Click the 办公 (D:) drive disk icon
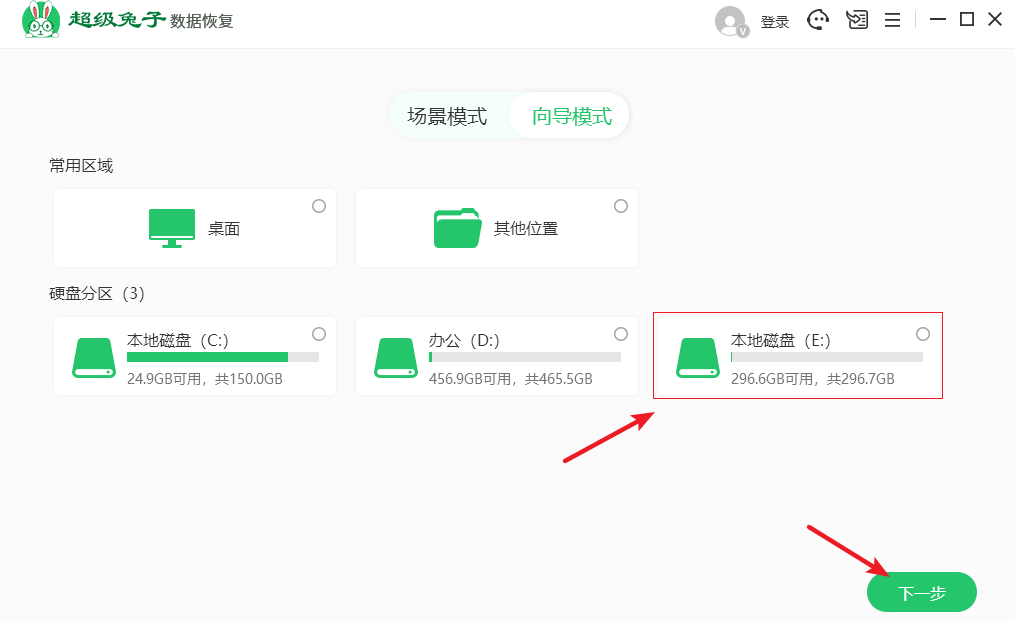 pos(396,357)
